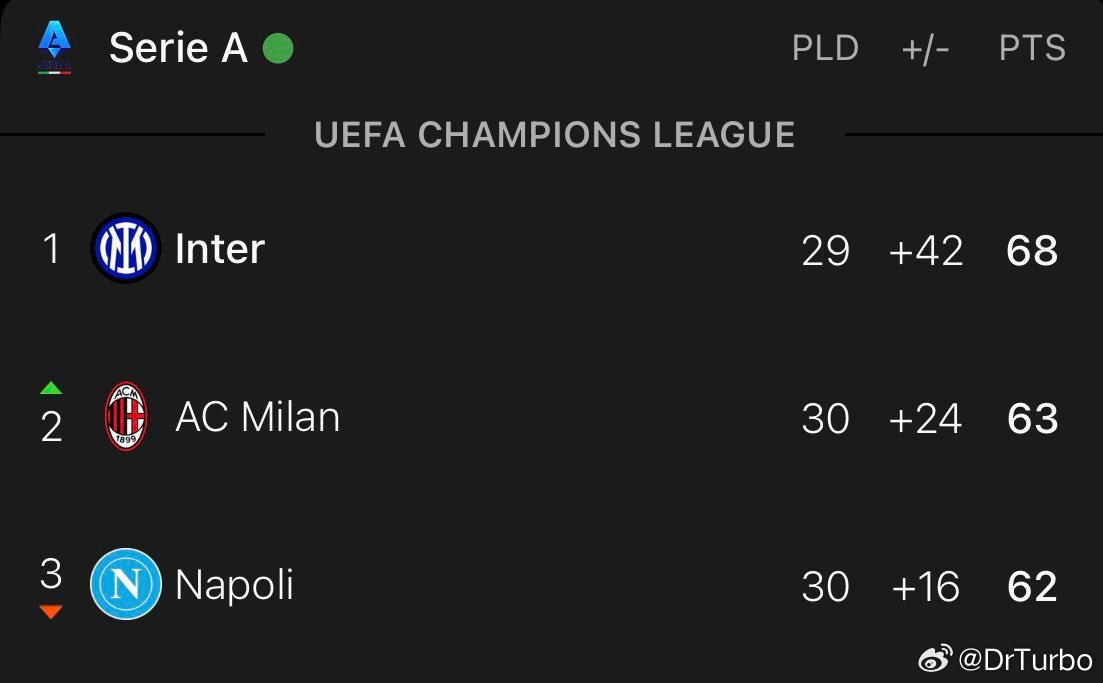Viewport: 1103px width, 683px height.
Task: Click the Weibo logo watermark
Action: click(x=936, y=658)
